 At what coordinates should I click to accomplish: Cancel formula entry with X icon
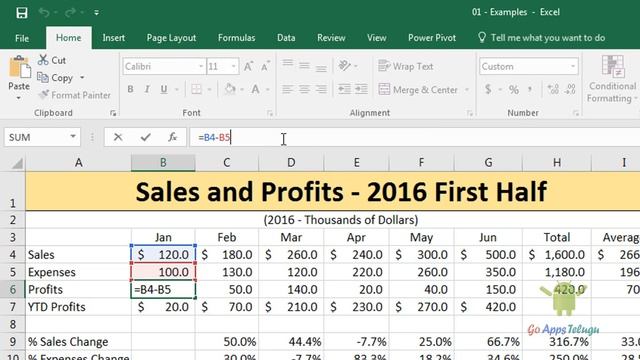118,137
